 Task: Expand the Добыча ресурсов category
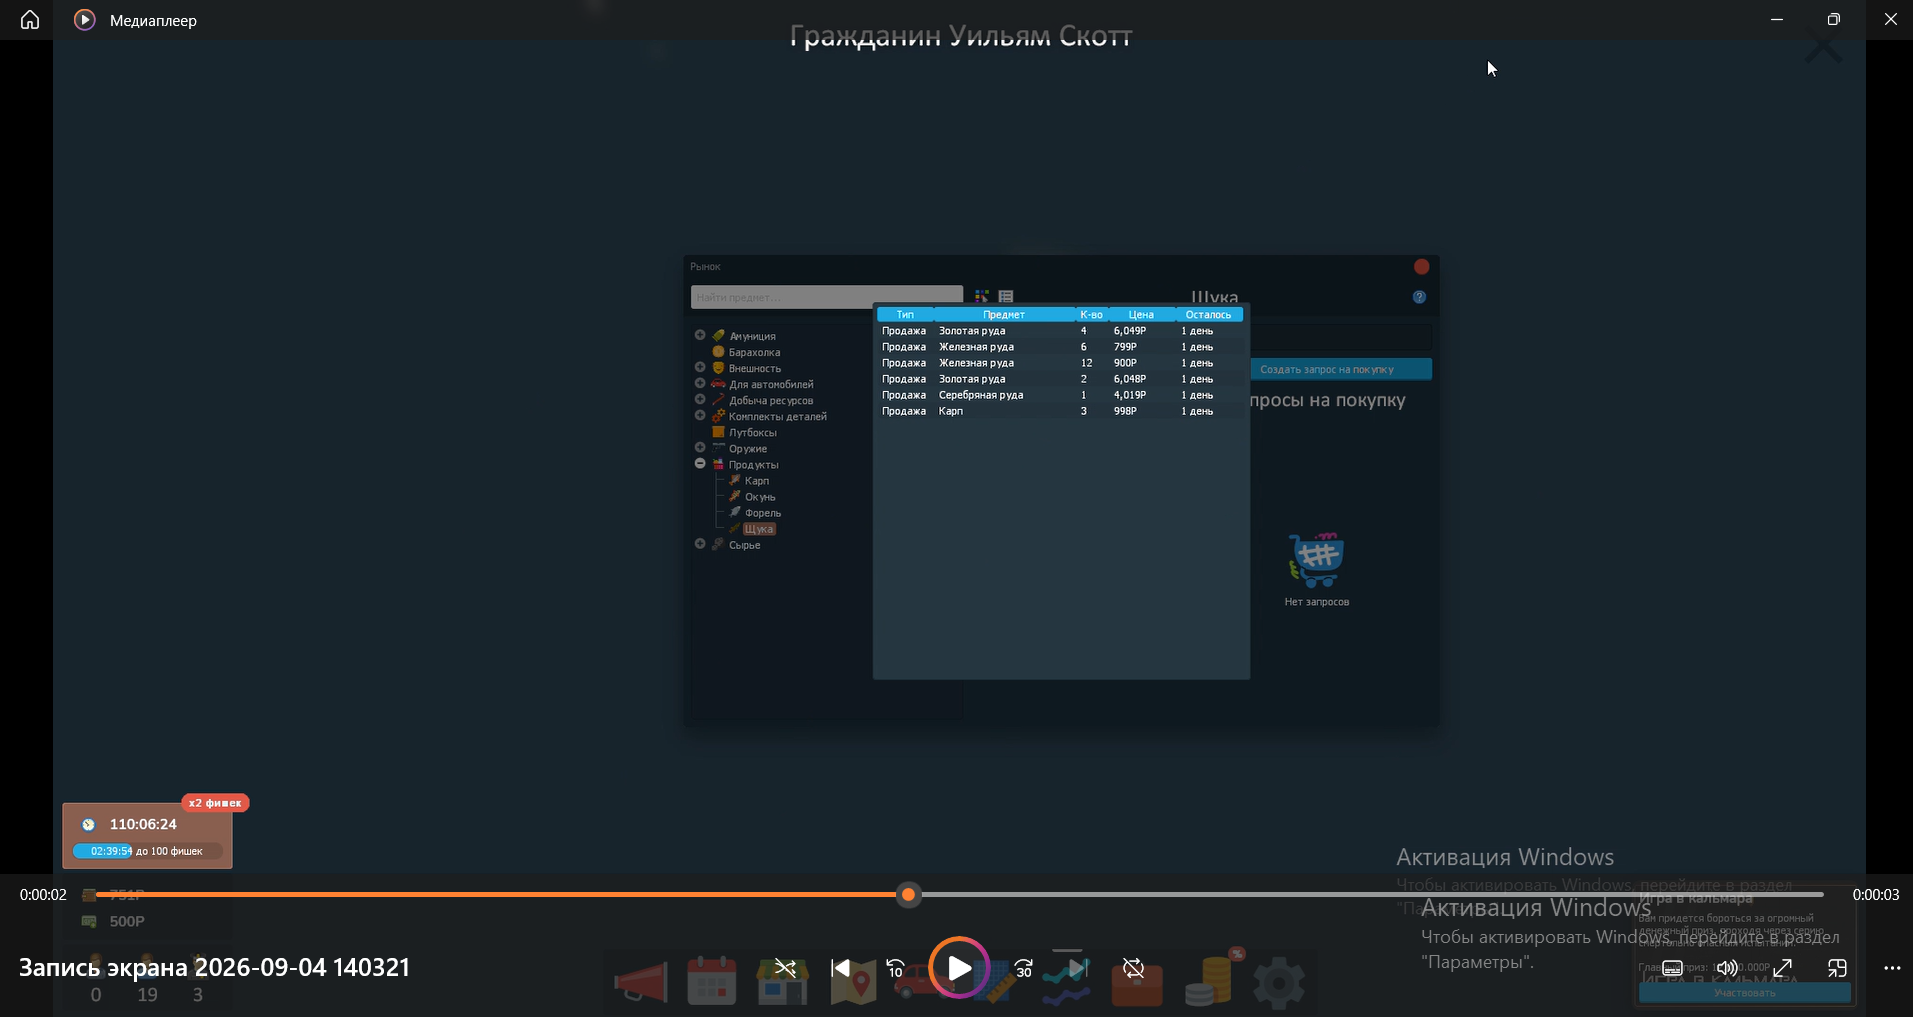click(x=700, y=399)
